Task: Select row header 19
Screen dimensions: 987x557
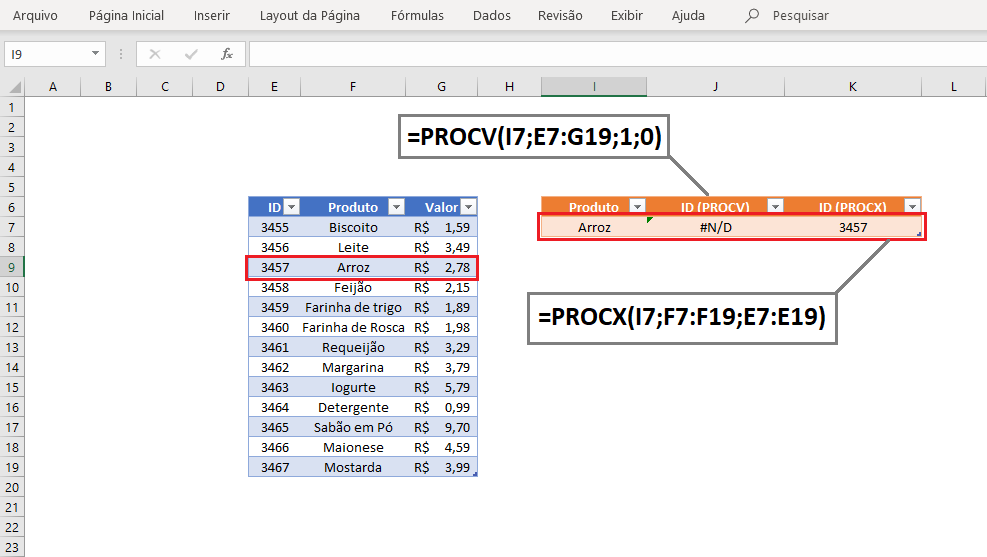Action: [x=12, y=468]
